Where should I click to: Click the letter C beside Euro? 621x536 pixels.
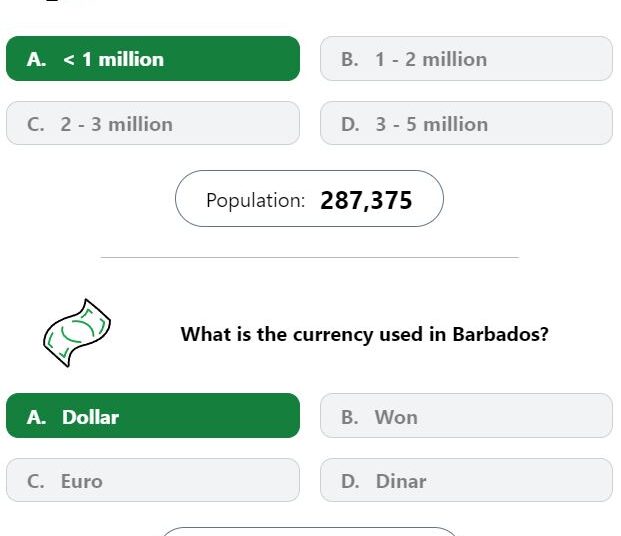(36, 481)
